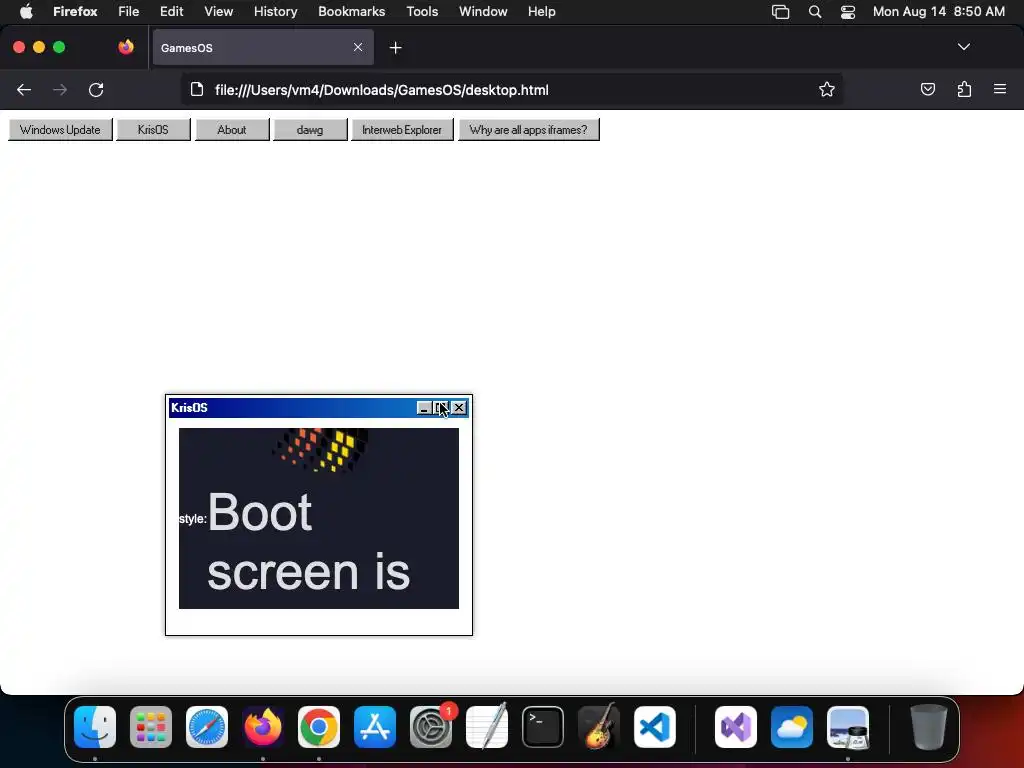Open the File menu
This screenshot has width=1024, height=768.
129,12
